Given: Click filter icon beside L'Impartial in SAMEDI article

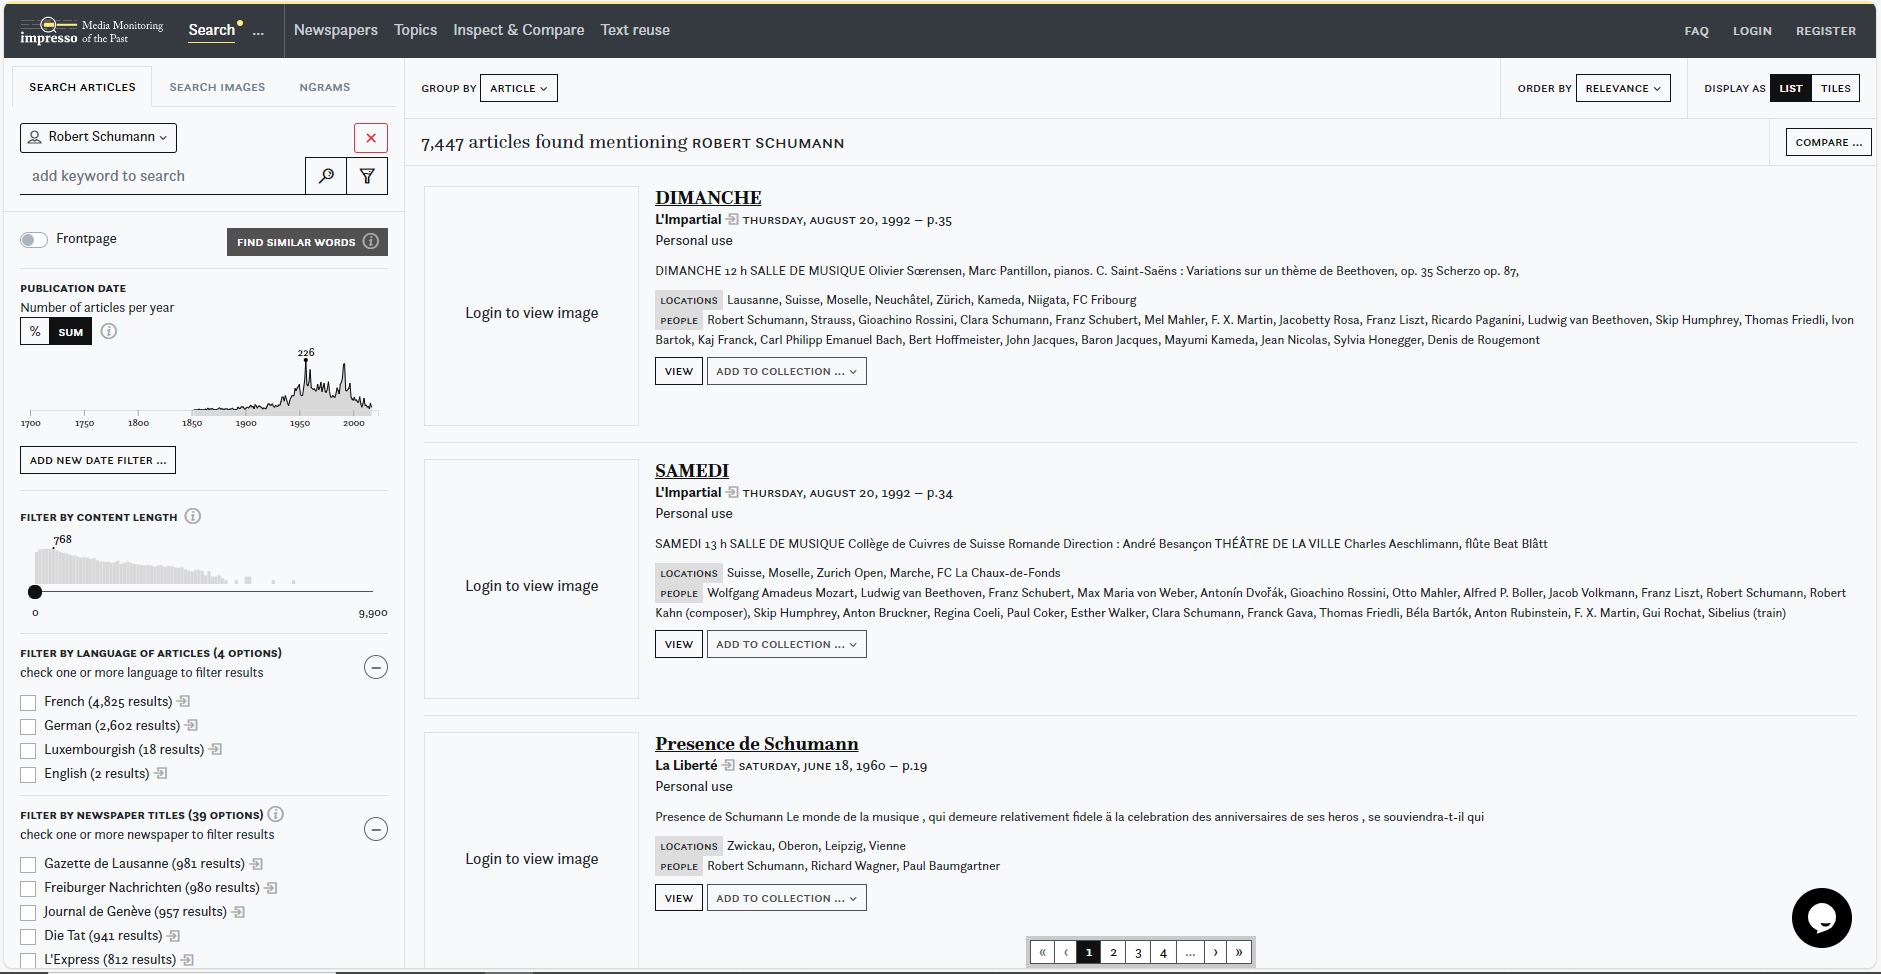Looking at the screenshot, I should point(732,493).
